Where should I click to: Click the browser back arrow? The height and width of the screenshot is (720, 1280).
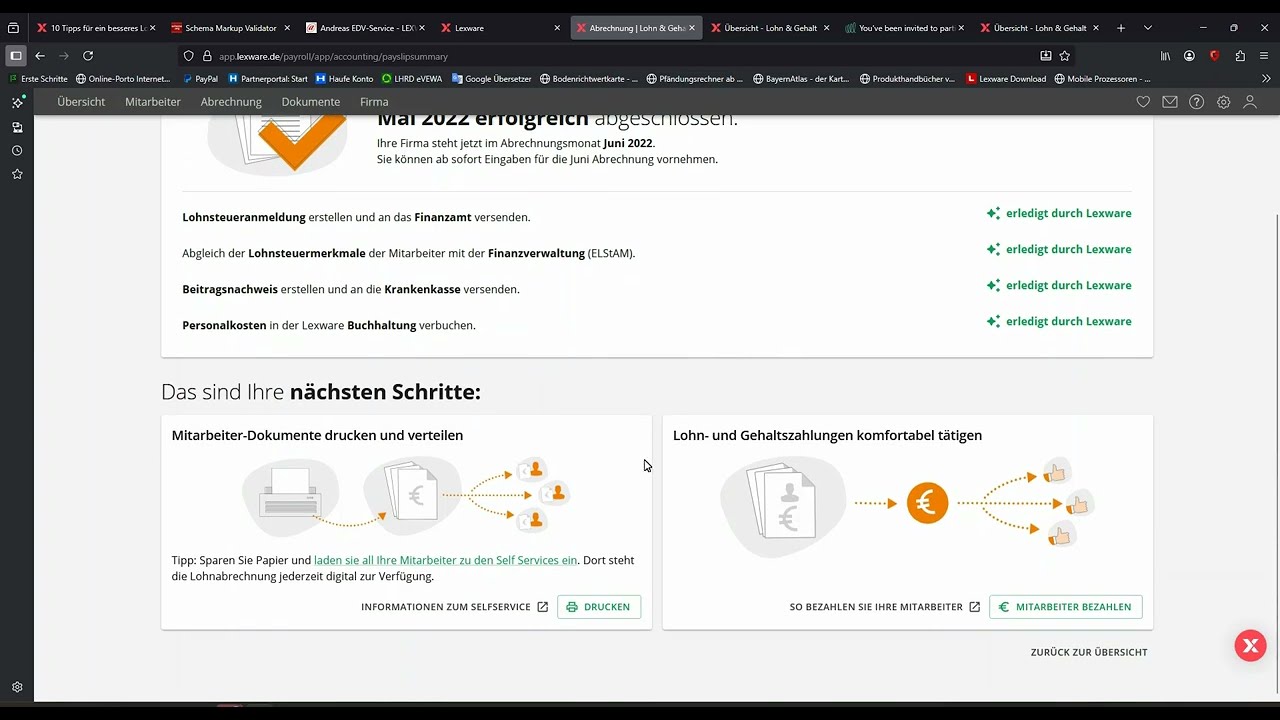(x=40, y=56)
